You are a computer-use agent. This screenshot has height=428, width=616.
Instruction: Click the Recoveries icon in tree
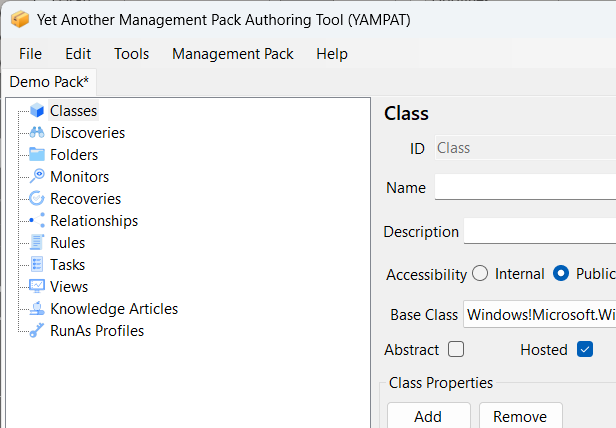(37, 199)
